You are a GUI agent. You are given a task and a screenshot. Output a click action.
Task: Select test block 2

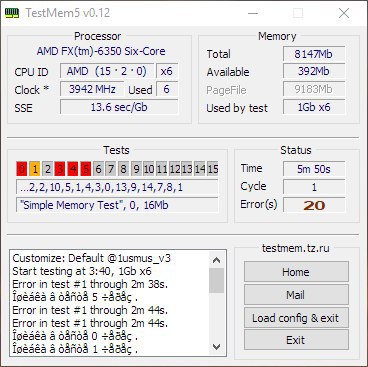[47, 169]
